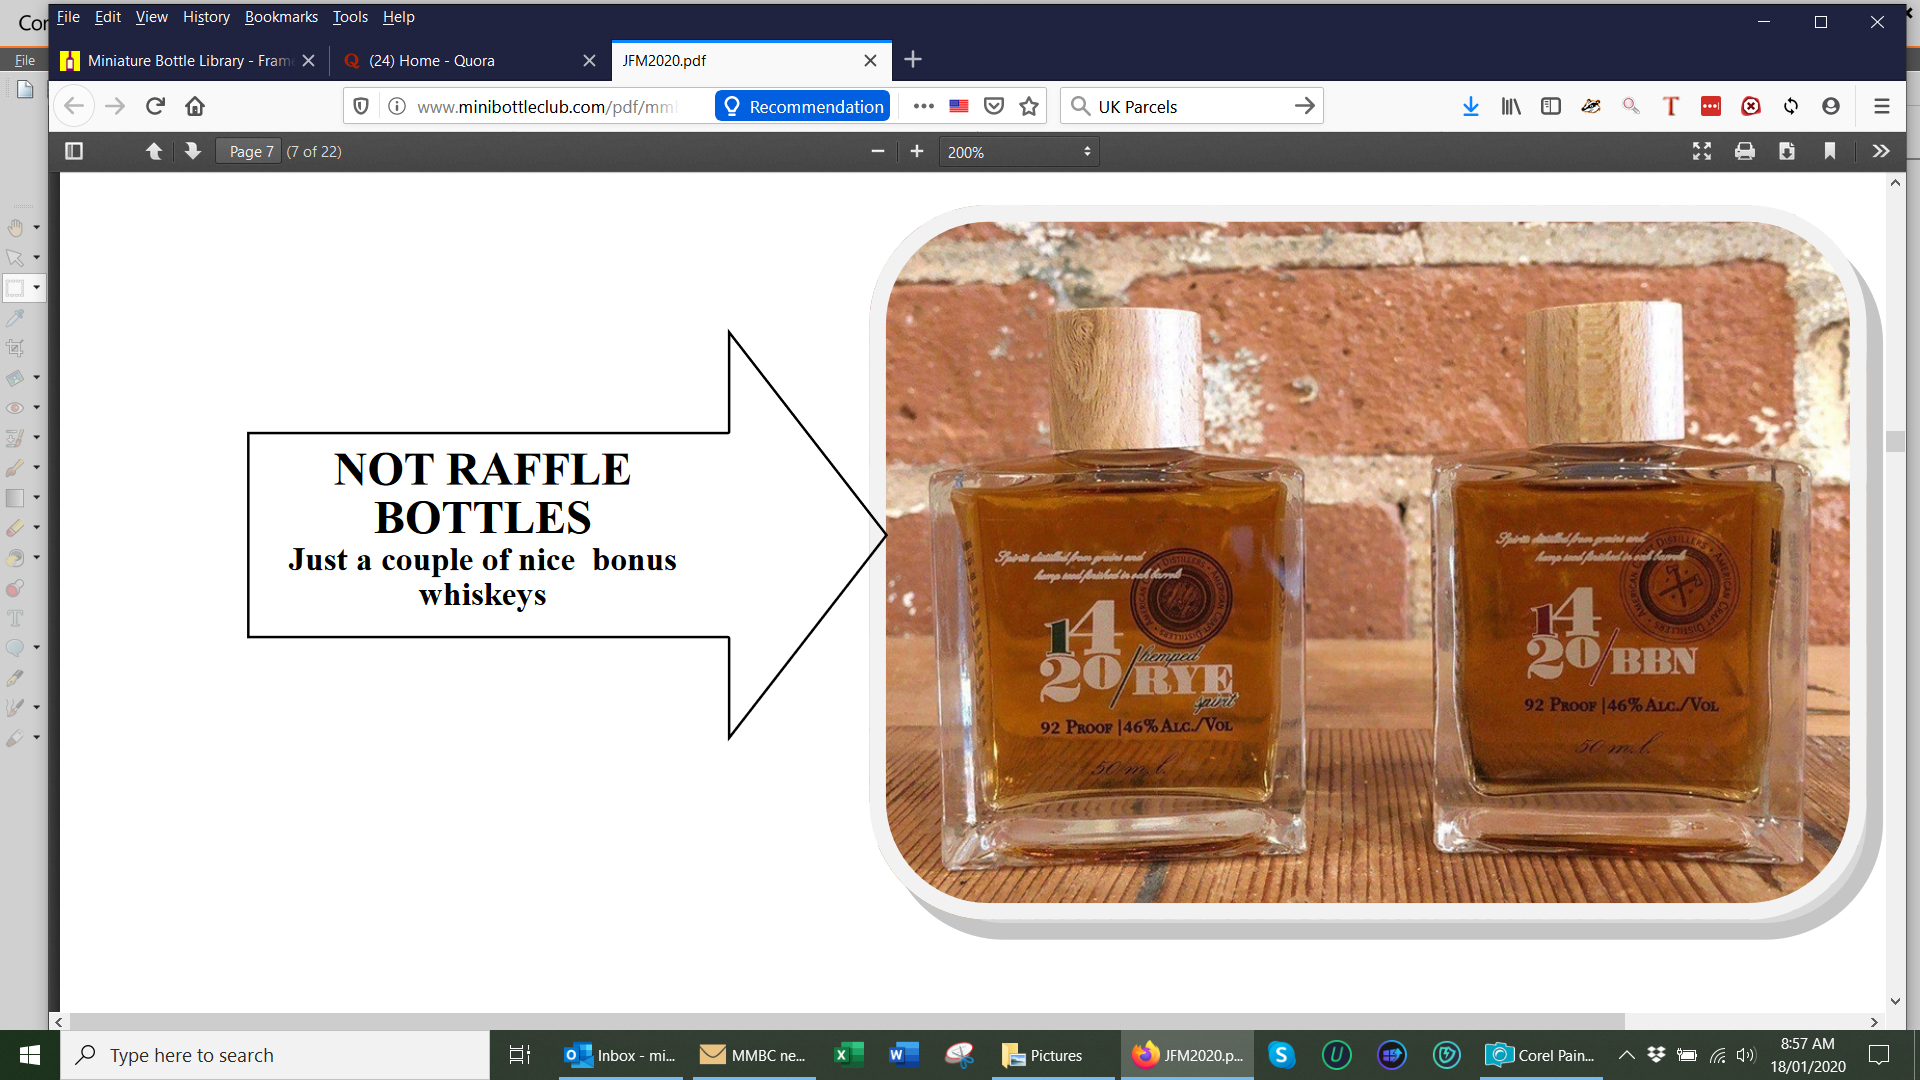The height and width of the screenshot is (1080, 1920).
Task: Open PDF viewer tools chevron menu
Action: tap(1881, 151)
